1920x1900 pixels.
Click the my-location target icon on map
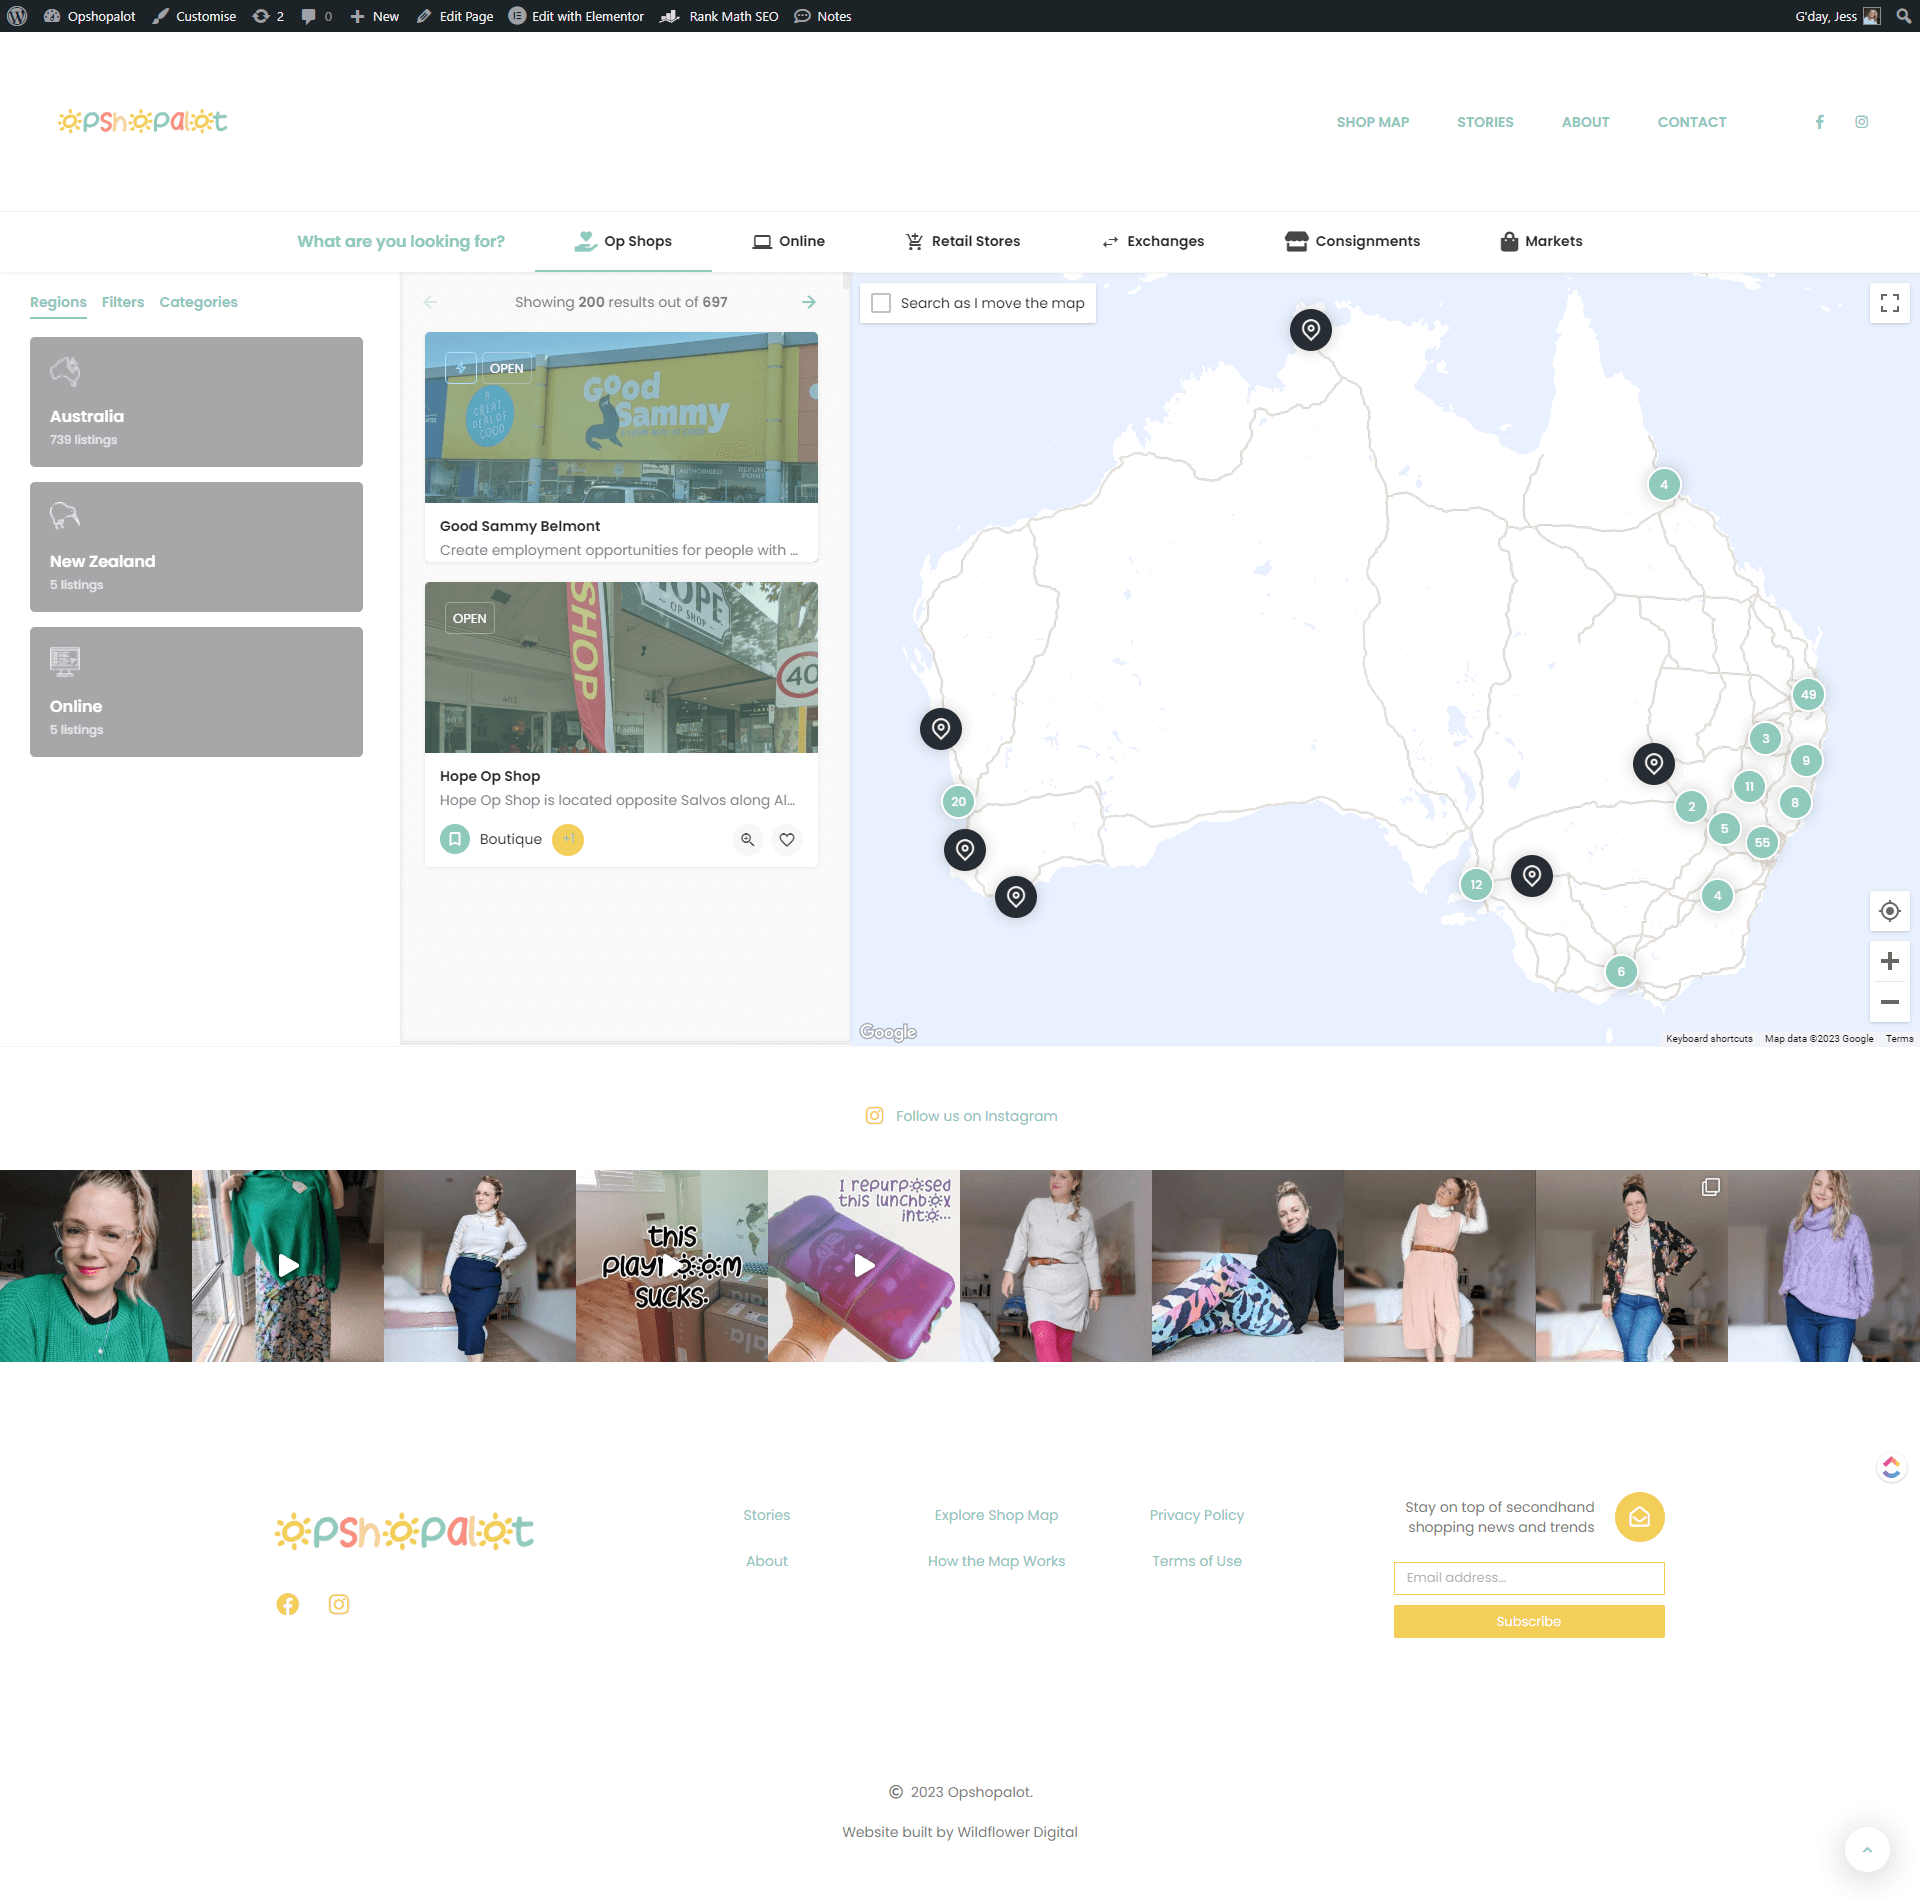(1889, 911)
